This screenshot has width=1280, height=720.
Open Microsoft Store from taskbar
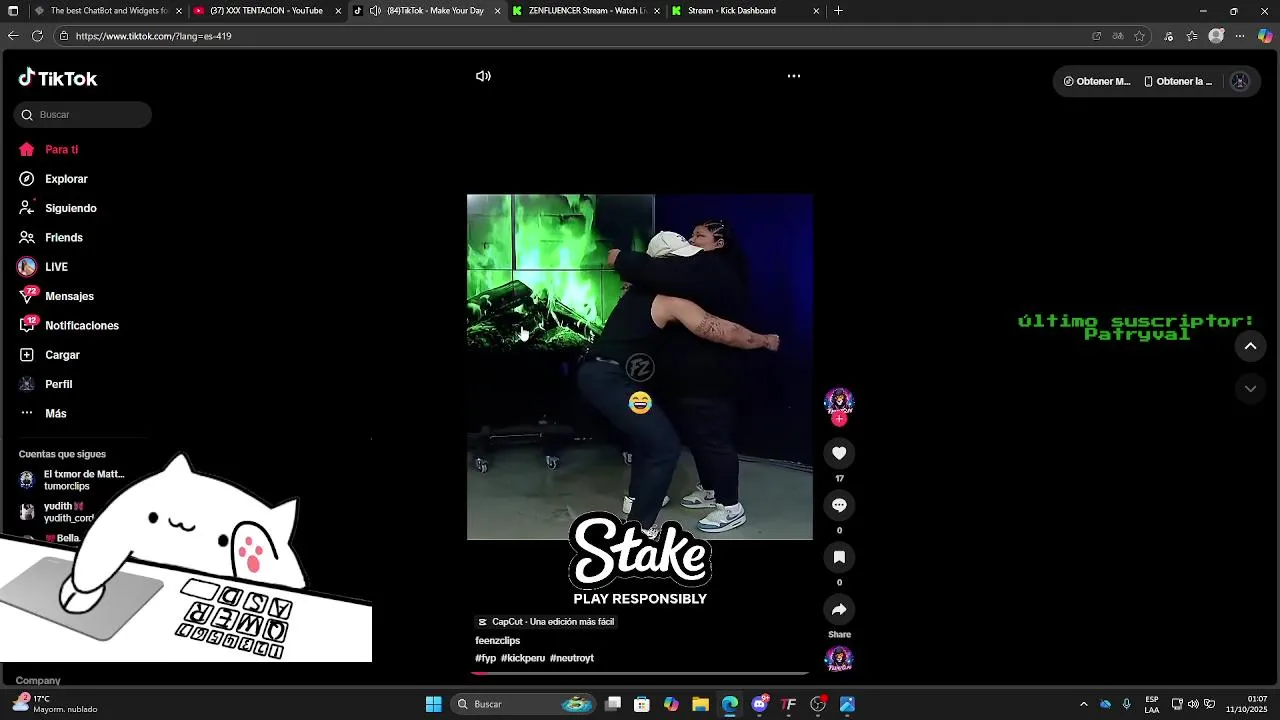tap(642, 704)
